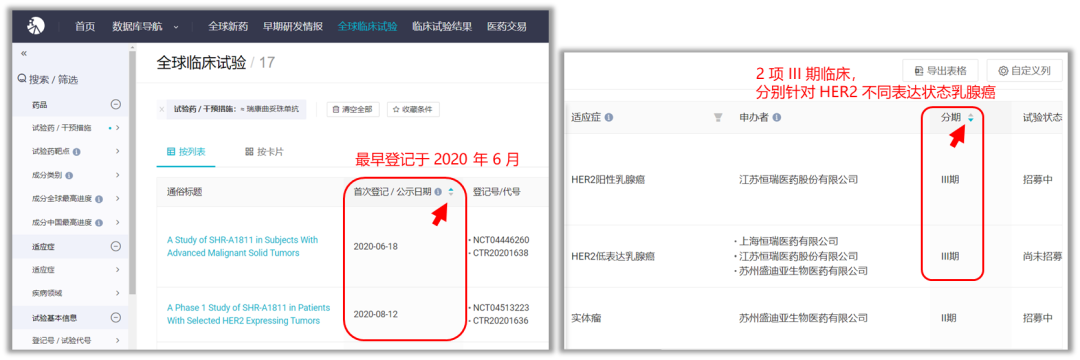The width and height of the screenshot is (1080, 360).
Task: Expand 疾病领域 filter row
Action: (x=118, y=293)
